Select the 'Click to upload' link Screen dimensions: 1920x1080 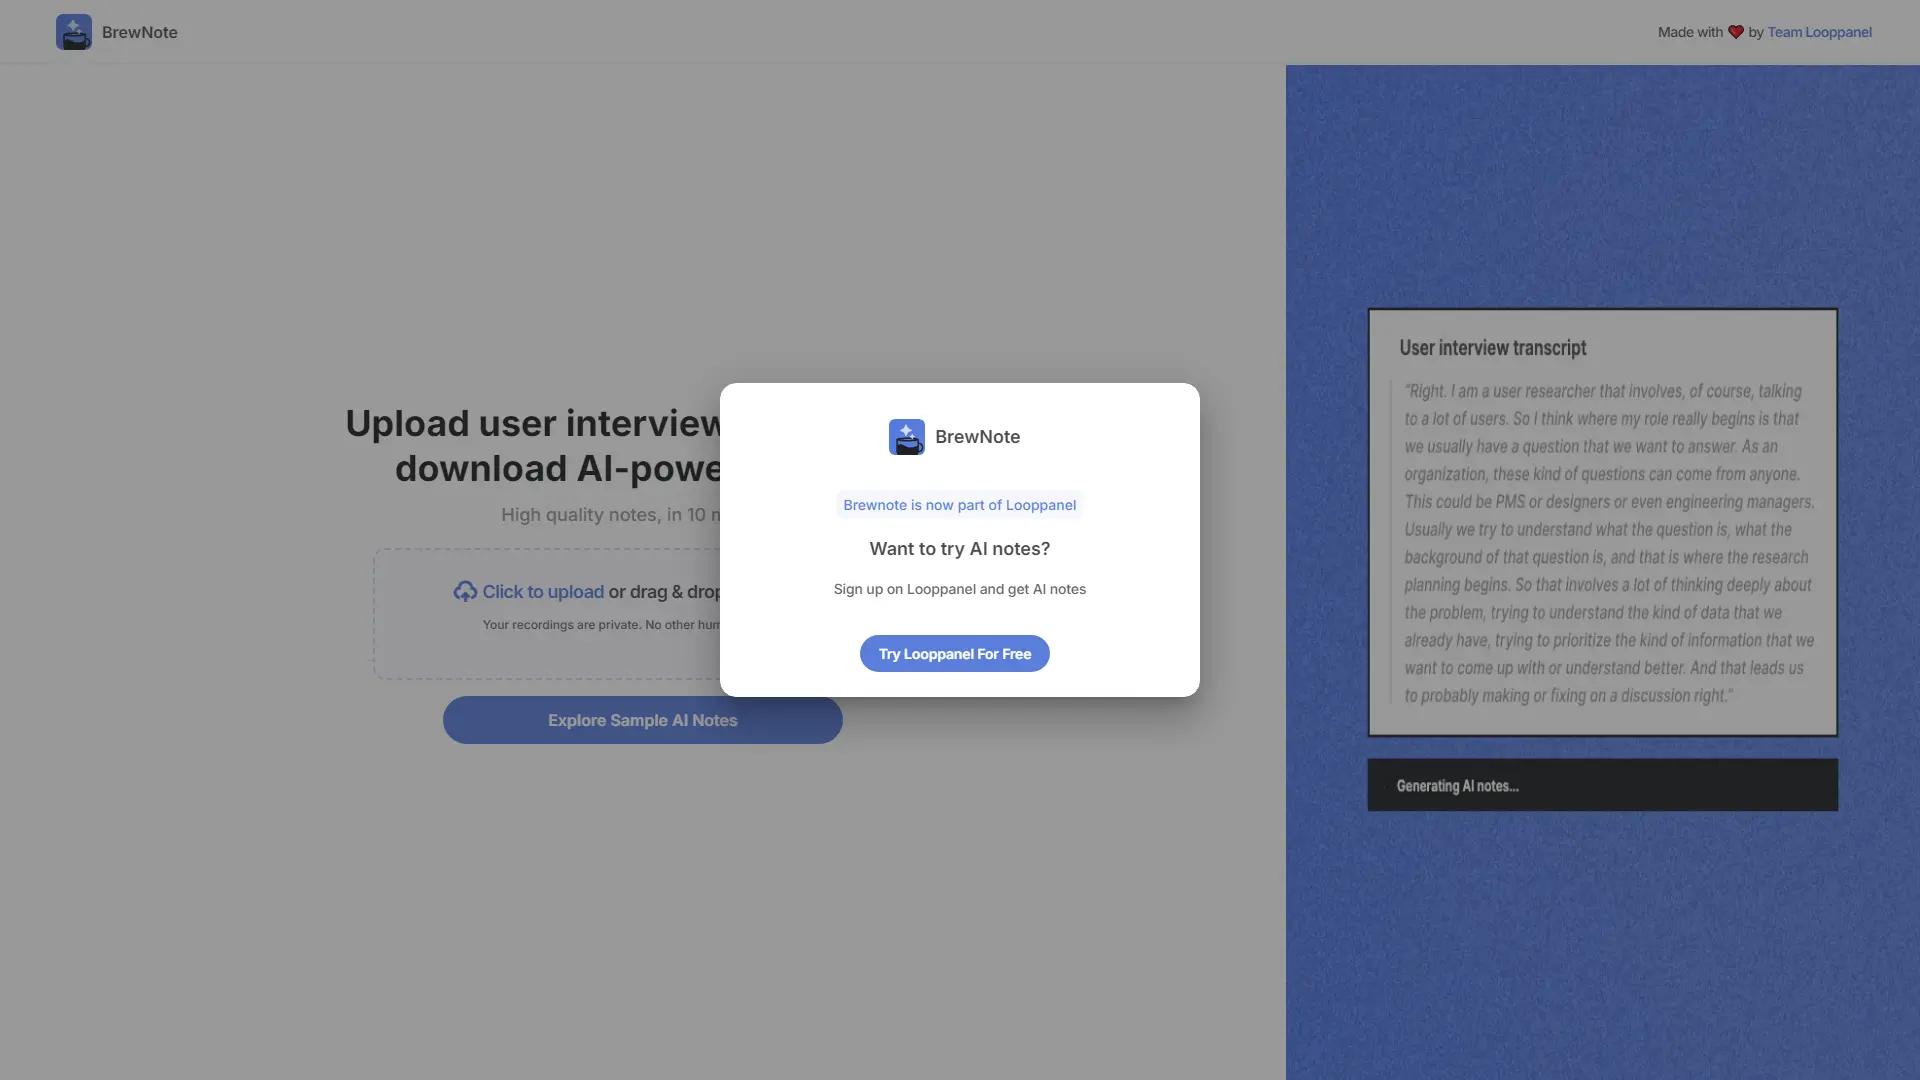point(541,591)
